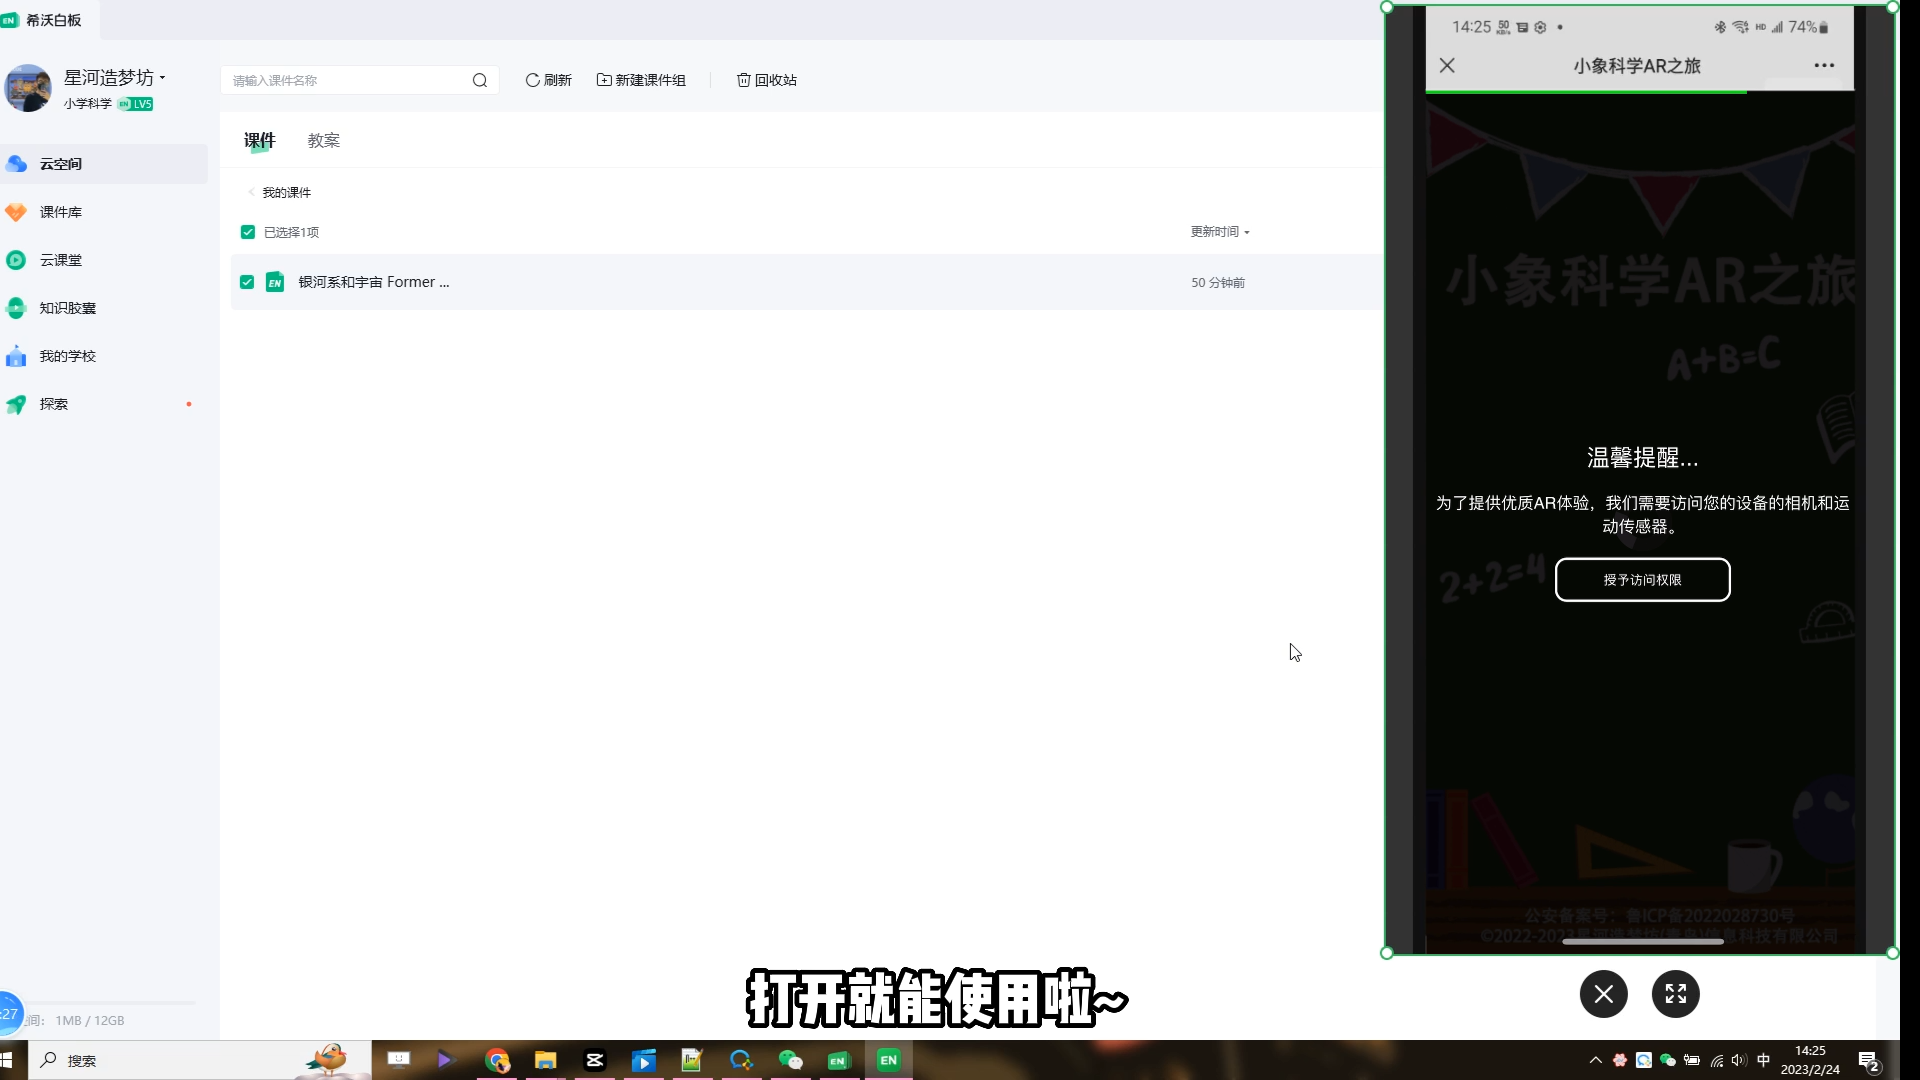1920x1080 pixels.
Task: Enlarge the phone mirror with the fullscreen icon
Action: pos(1675,994)
